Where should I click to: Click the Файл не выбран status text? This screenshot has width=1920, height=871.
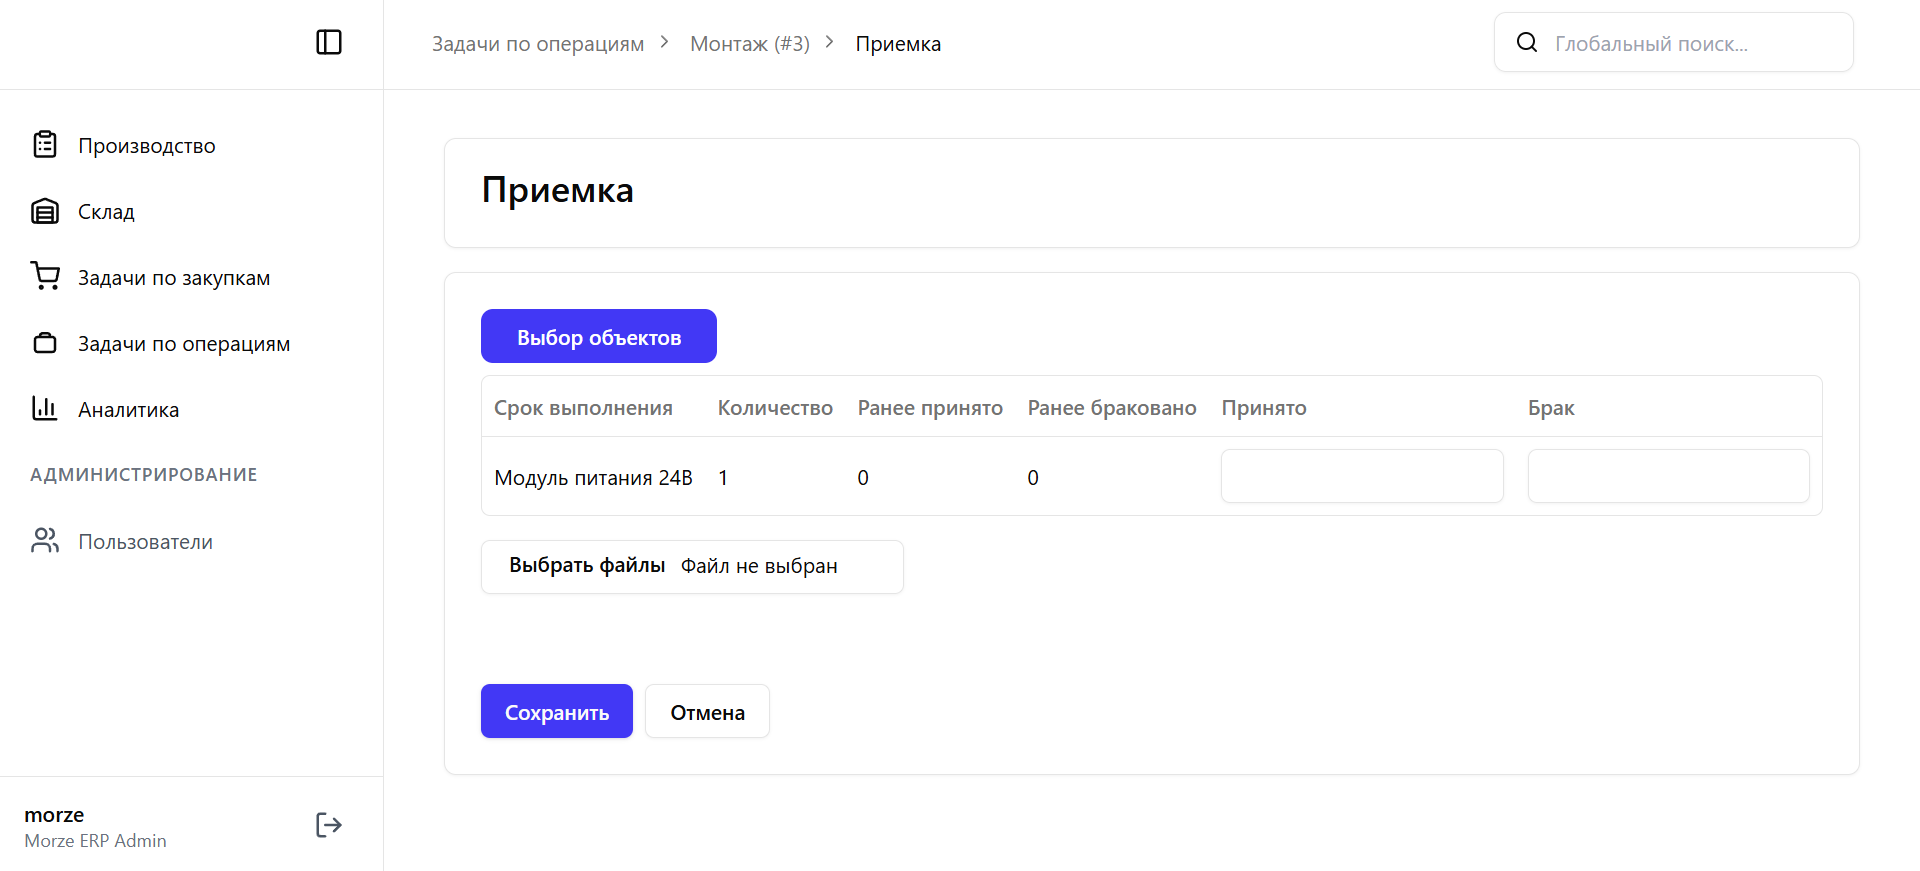pos(759,566)
